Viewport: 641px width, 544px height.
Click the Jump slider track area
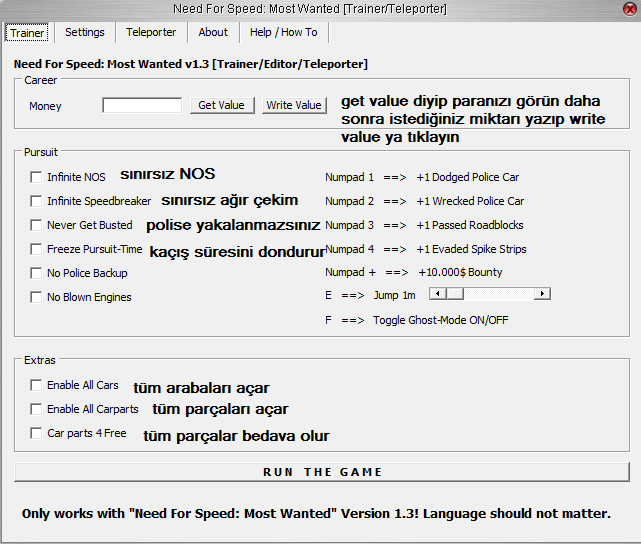(499, 294)
